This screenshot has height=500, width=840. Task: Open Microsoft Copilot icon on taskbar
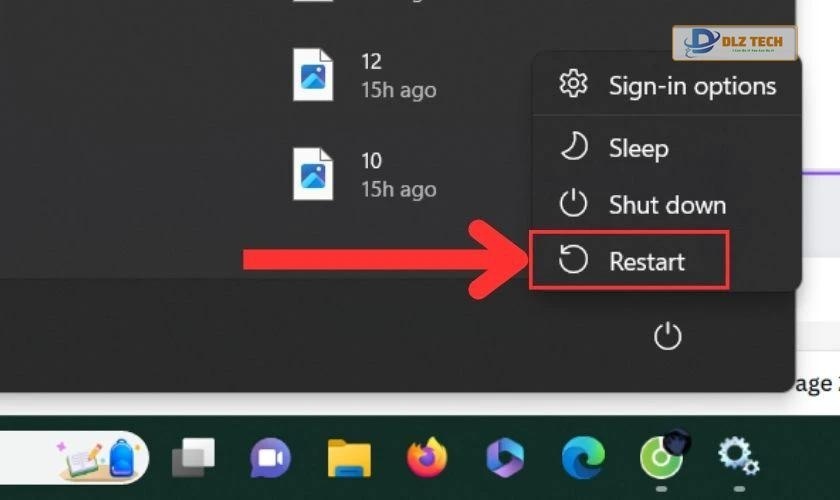point(505,459)
